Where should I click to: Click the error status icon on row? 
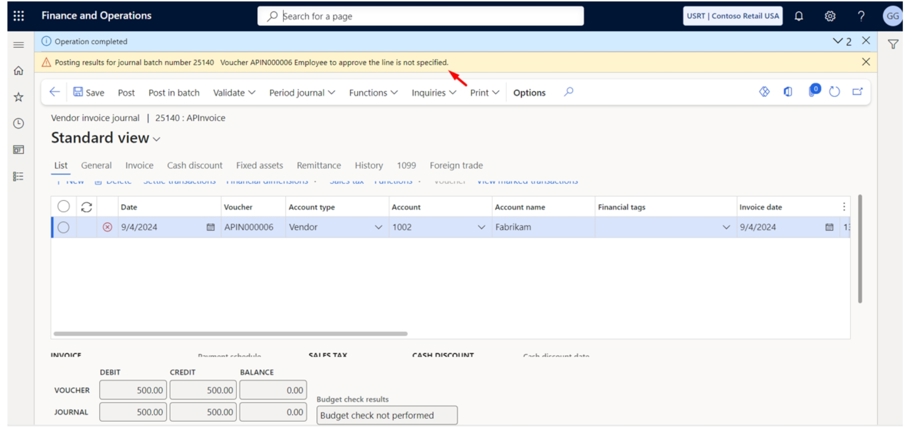(x=107, y=227)
